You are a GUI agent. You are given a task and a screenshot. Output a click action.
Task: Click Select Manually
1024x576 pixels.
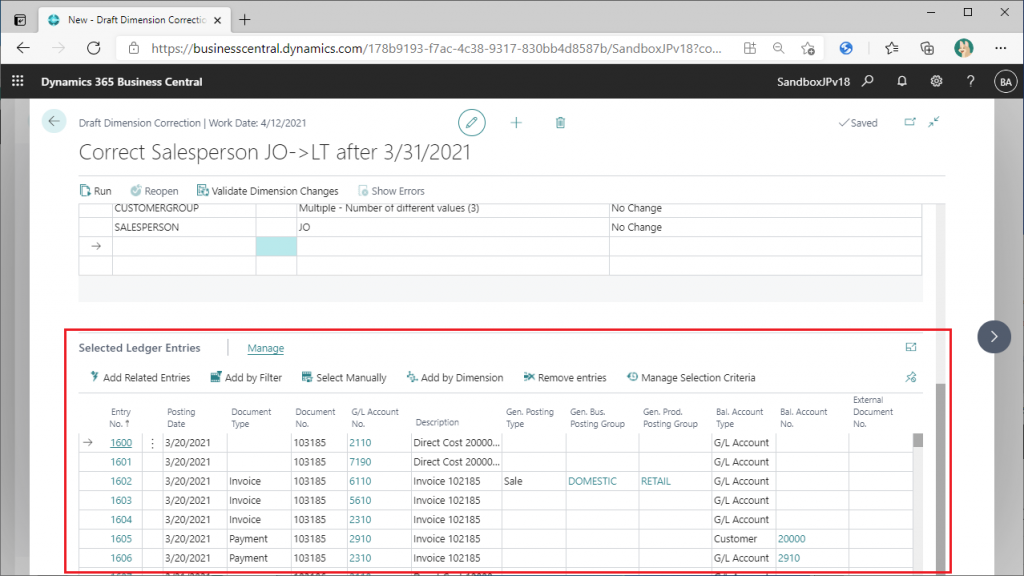(344, 377)
